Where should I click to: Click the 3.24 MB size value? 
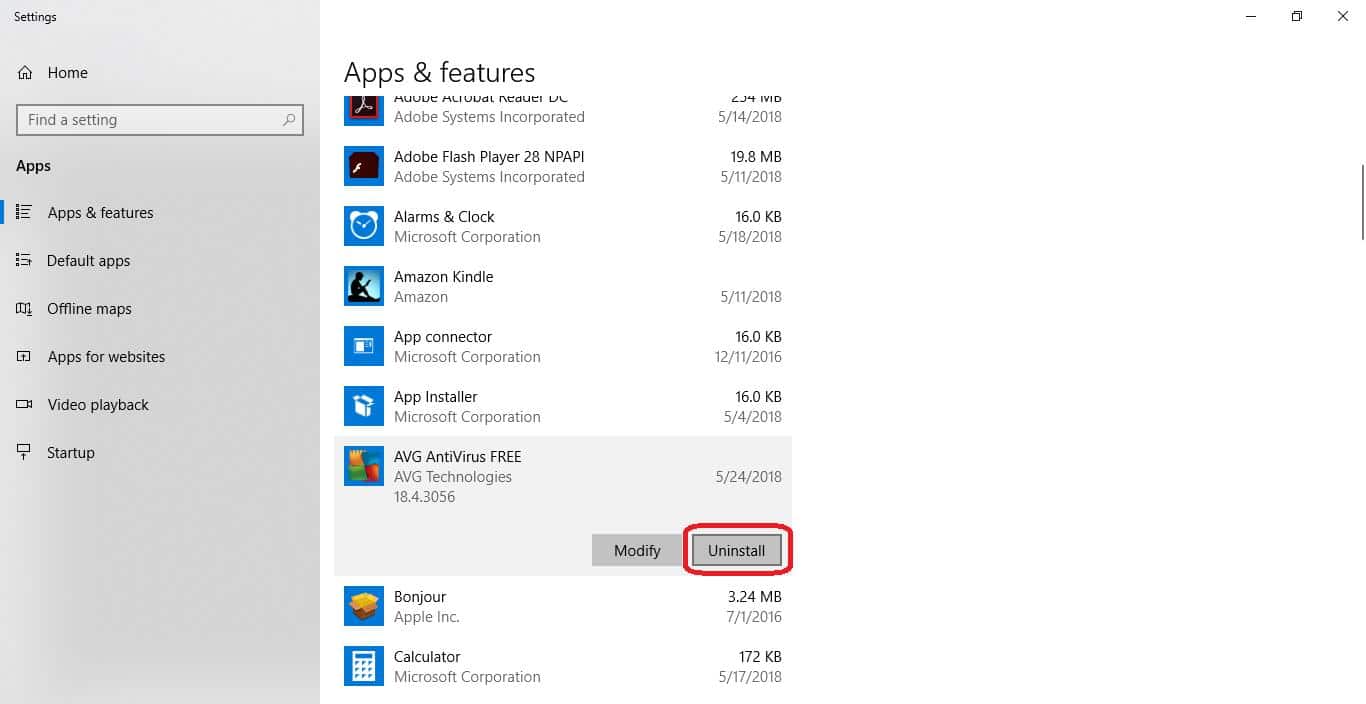click(755, 597)
